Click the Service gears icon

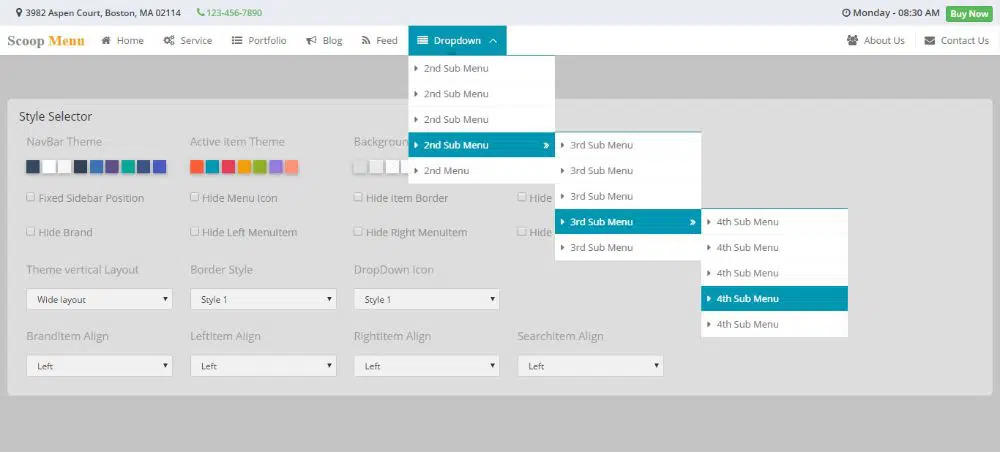tap(169, 41)
